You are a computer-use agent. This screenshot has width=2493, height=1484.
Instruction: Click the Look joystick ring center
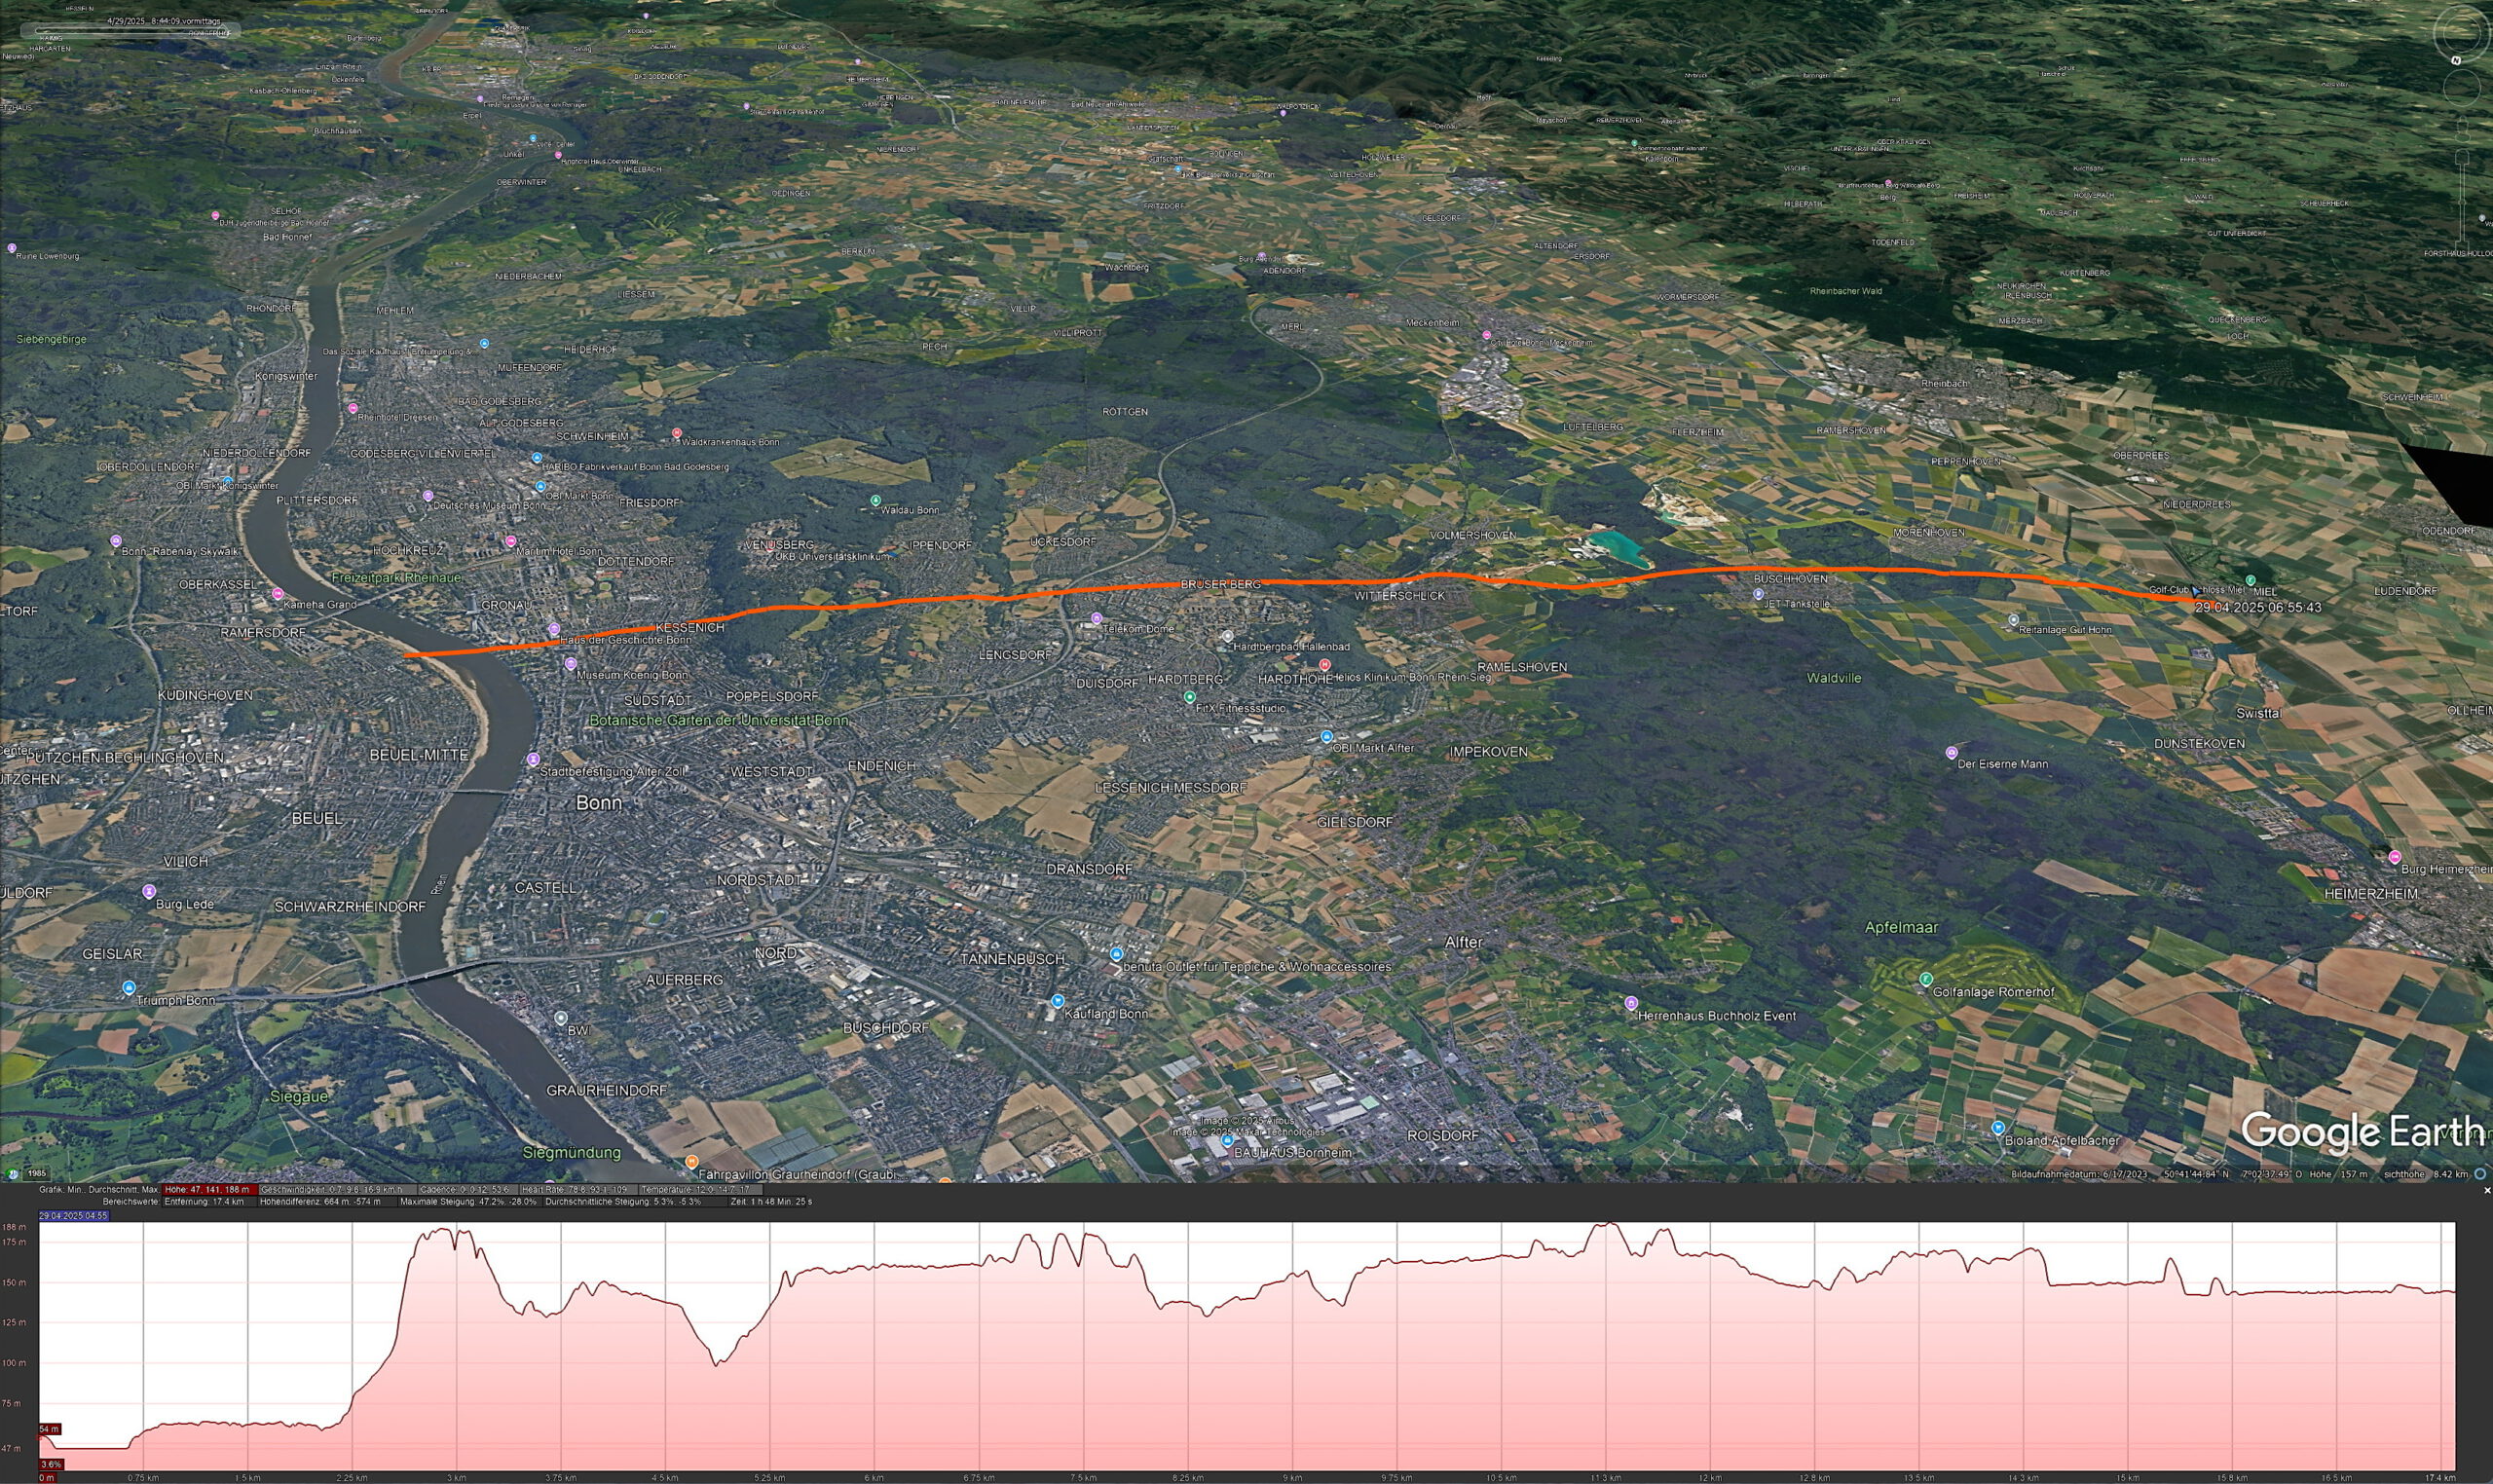(2461, 34)
